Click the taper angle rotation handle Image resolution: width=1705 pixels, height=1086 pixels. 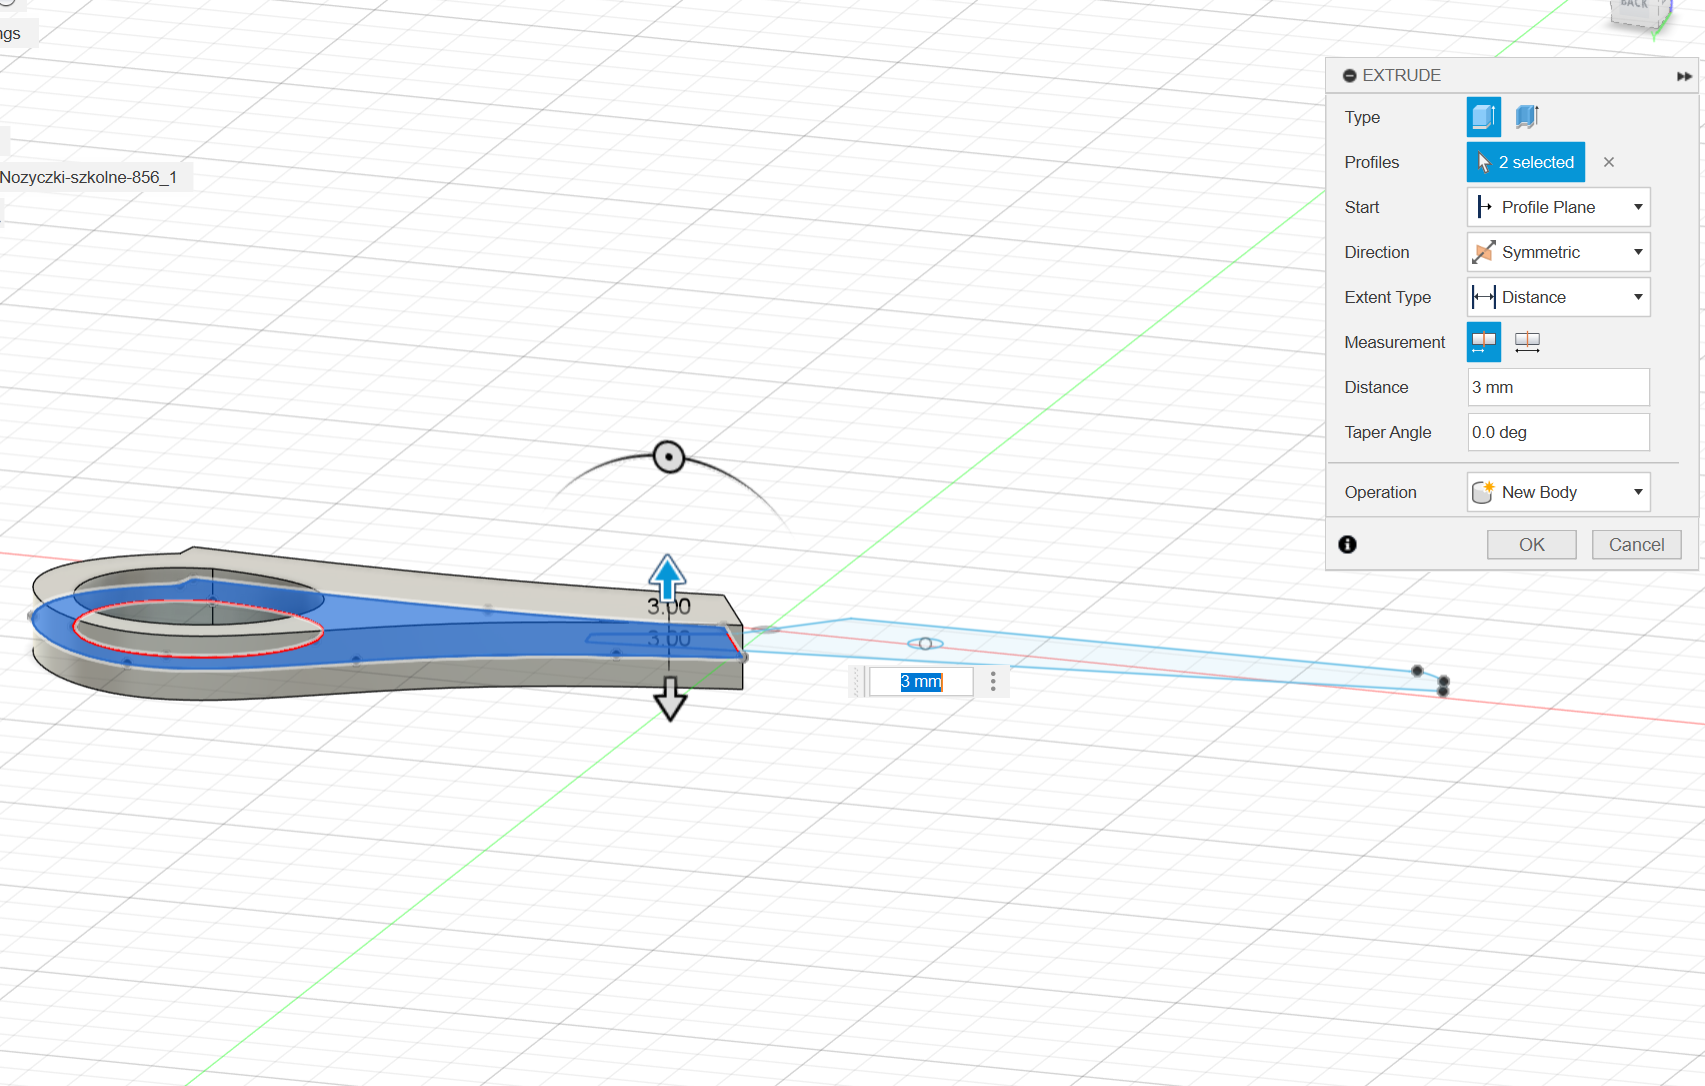(668, 457)
